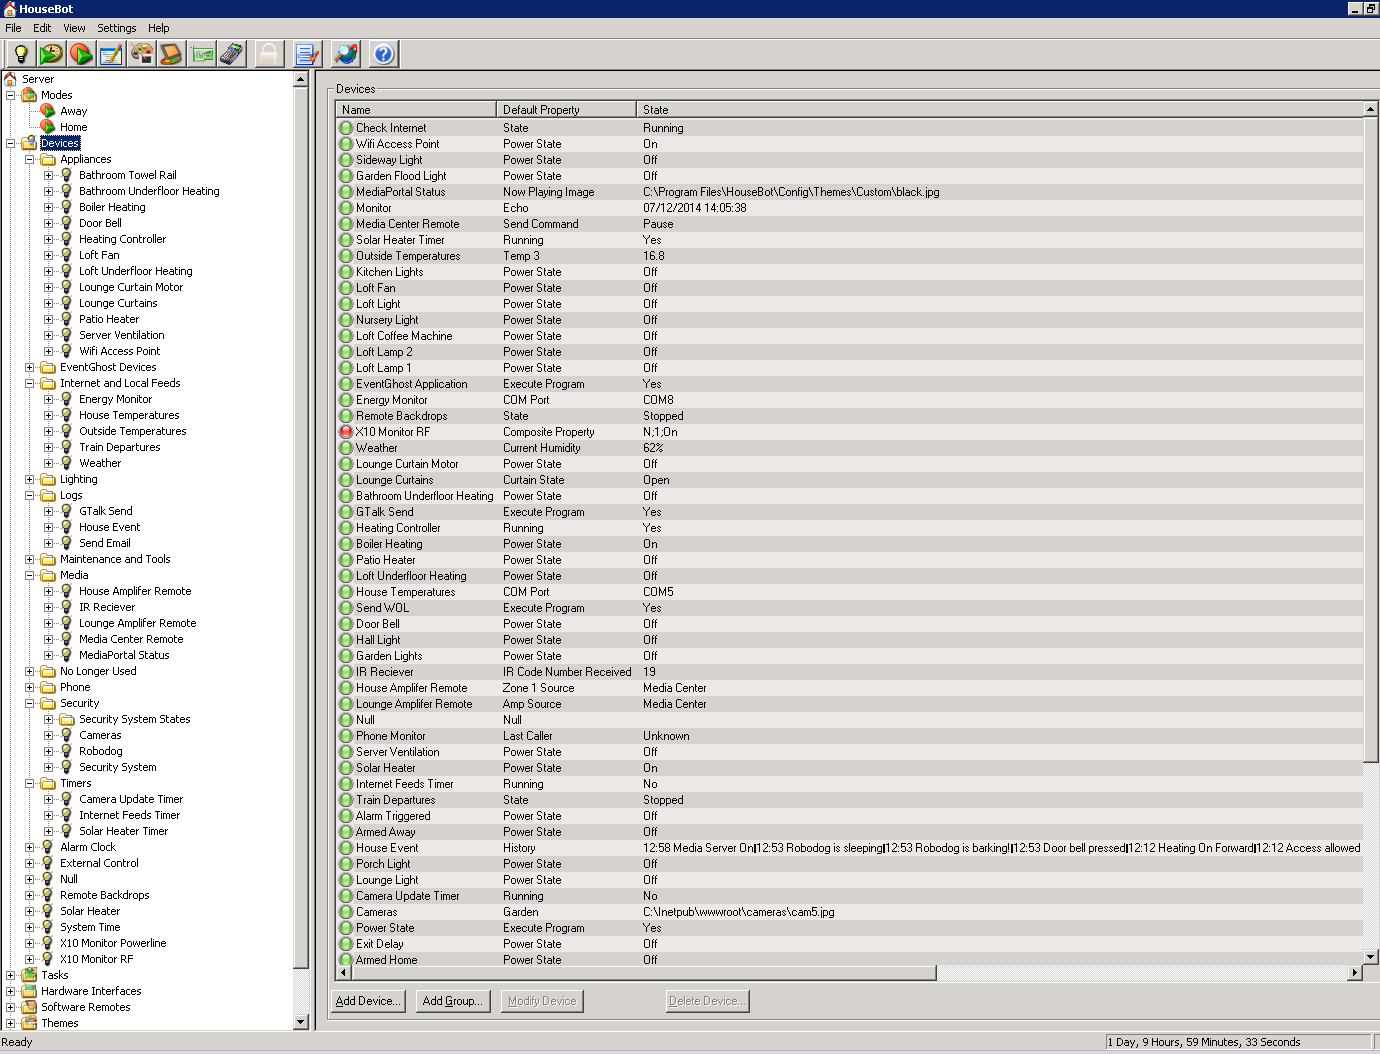Click the lightbulb Devices toolbar icon

pos(20,54)
